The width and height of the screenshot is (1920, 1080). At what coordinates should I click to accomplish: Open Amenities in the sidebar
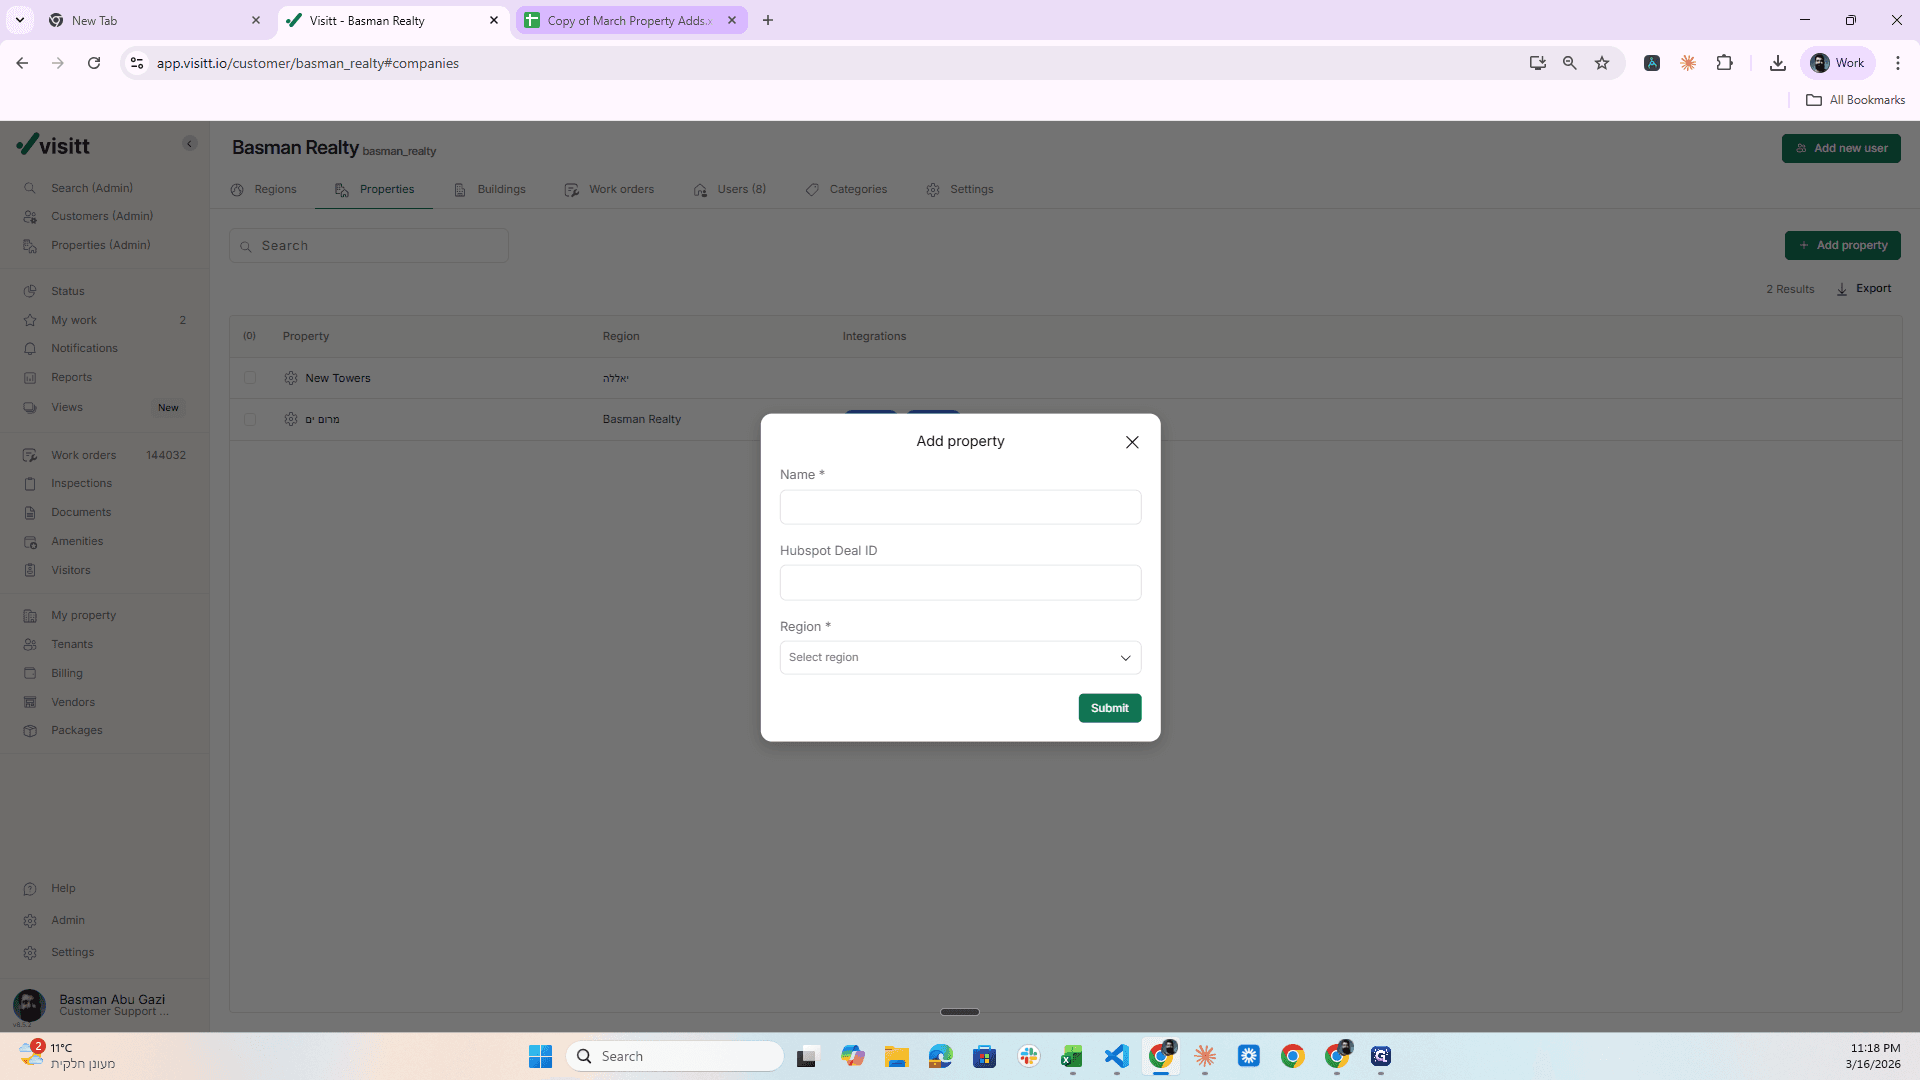(x=77, y=541)
